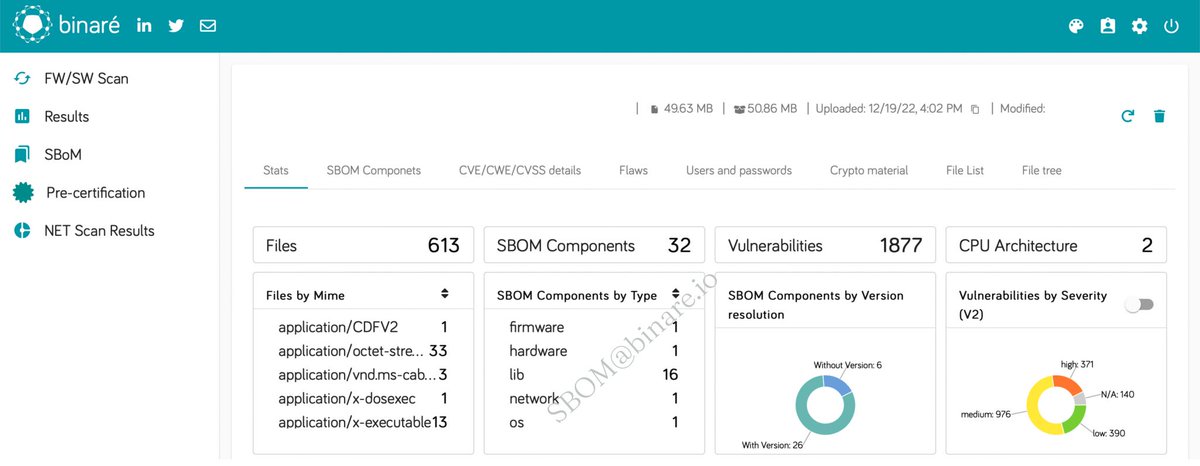Select the os component type row
Image resolution: width=1200 pixels, height=466 pixels.
pos(595,422)
